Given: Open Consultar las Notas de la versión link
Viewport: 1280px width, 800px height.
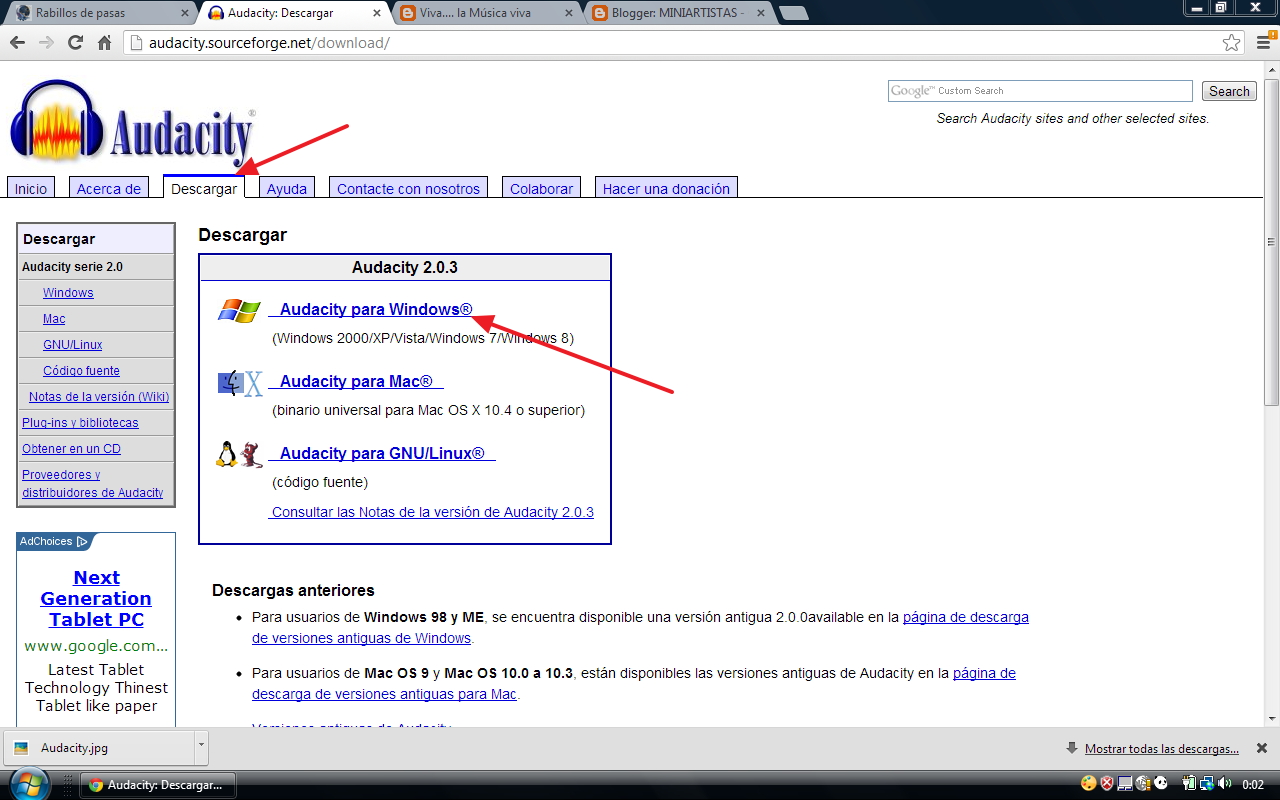Looking at the screenshot, I should pyautogui.click(x=433, y=512).
